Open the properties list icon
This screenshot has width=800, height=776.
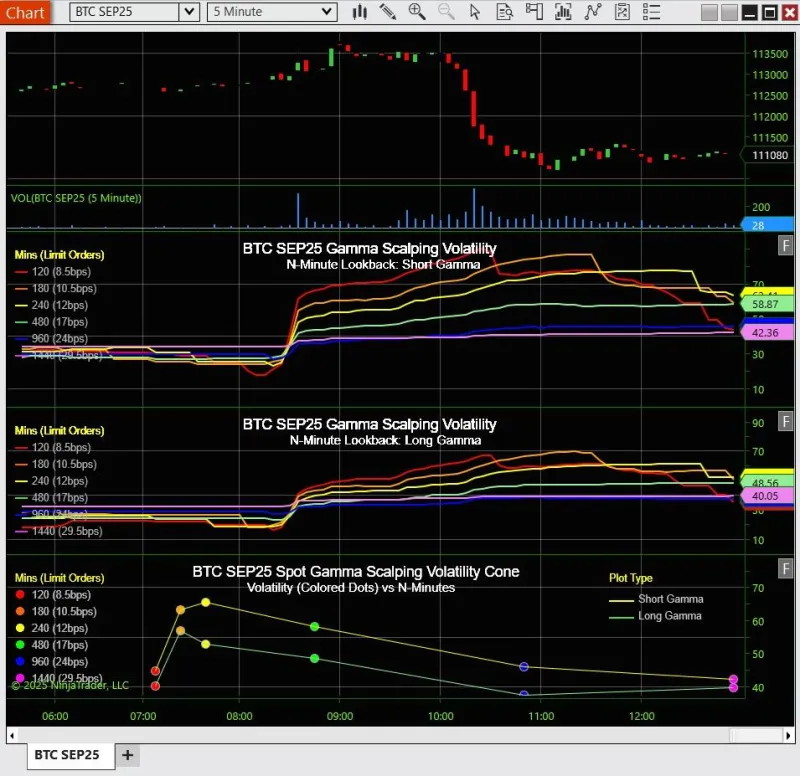click(651, 12)
